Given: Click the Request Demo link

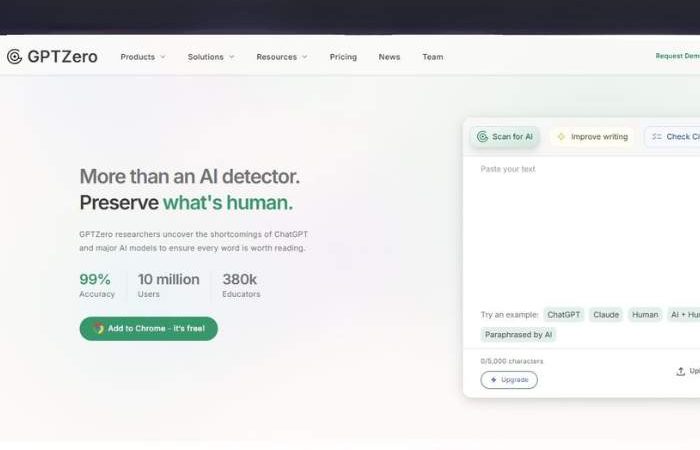Looking at the screenshot, I should pyautogui.click(x=677, y=56).
